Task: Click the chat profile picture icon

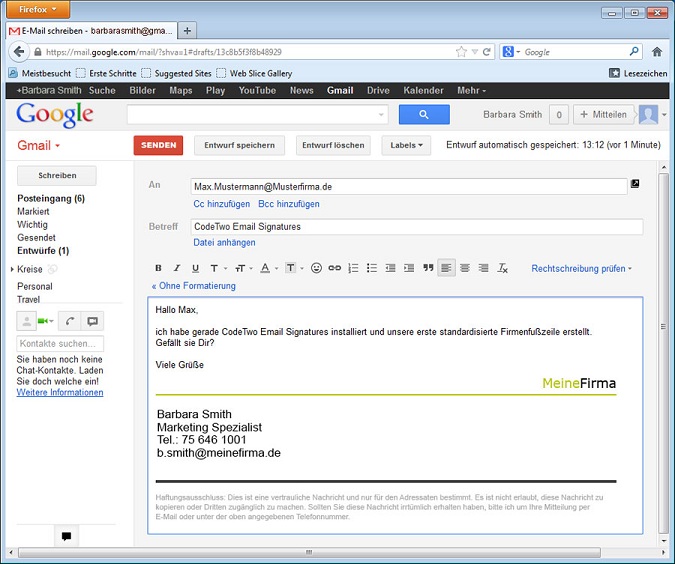Action: pos(27,321)
